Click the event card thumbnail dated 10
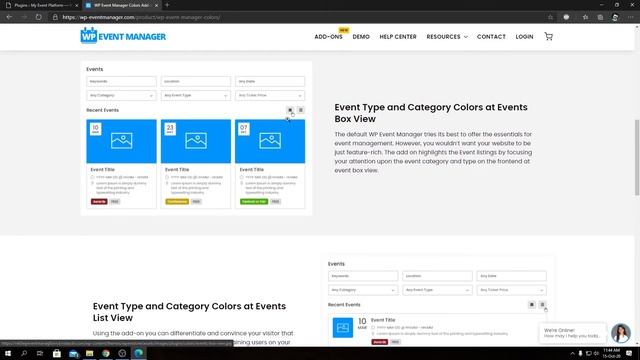The image size is (640, 360). (121, 141)
